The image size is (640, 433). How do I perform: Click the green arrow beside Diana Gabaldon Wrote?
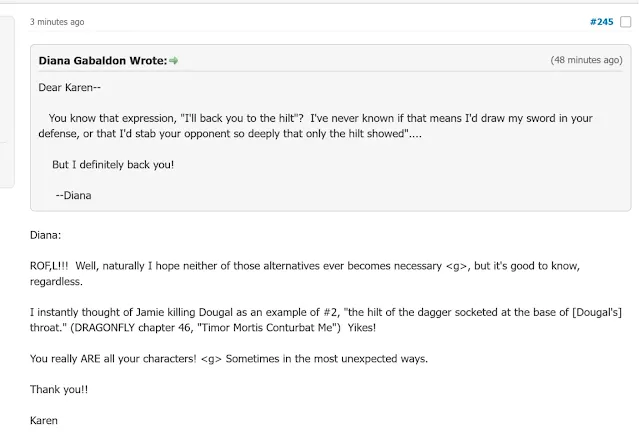pyautogui.click(x=174, y=61)
